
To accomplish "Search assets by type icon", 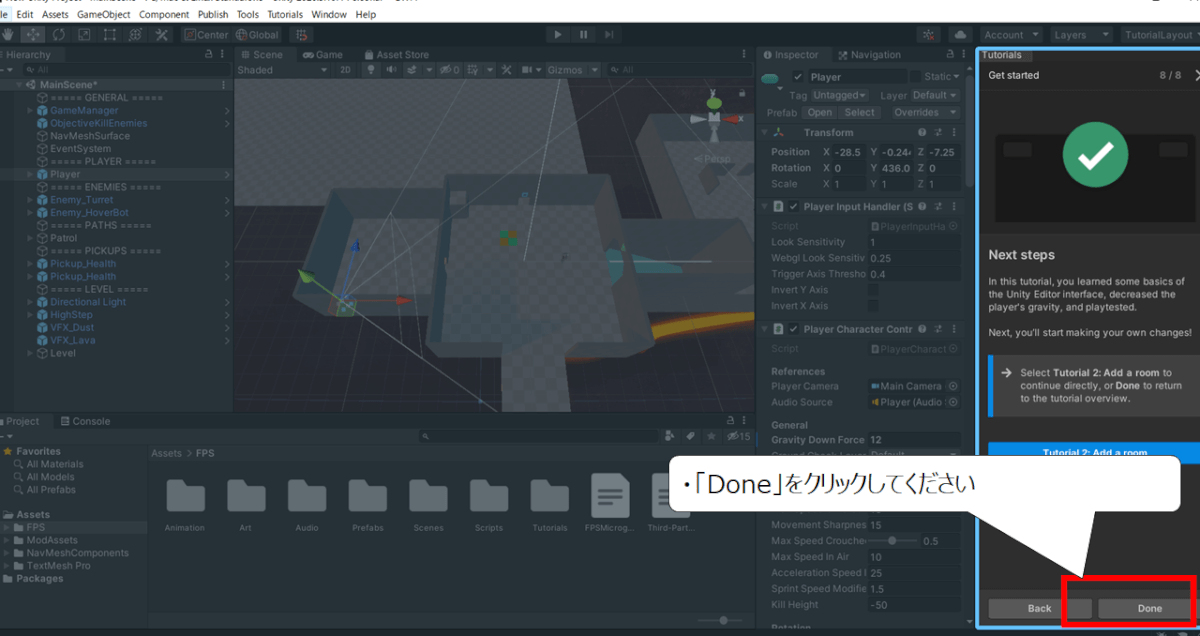I will point(669,436).
